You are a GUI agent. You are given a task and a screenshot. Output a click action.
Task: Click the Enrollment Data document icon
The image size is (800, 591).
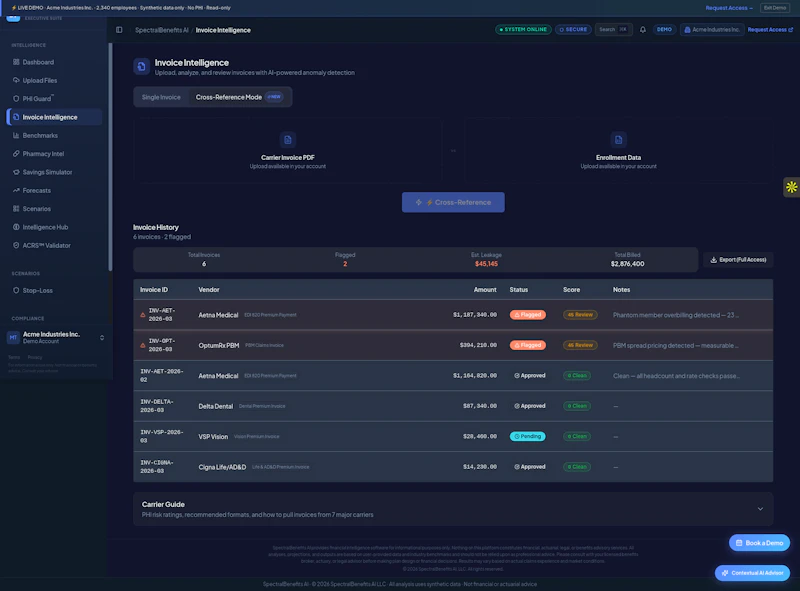618,140
